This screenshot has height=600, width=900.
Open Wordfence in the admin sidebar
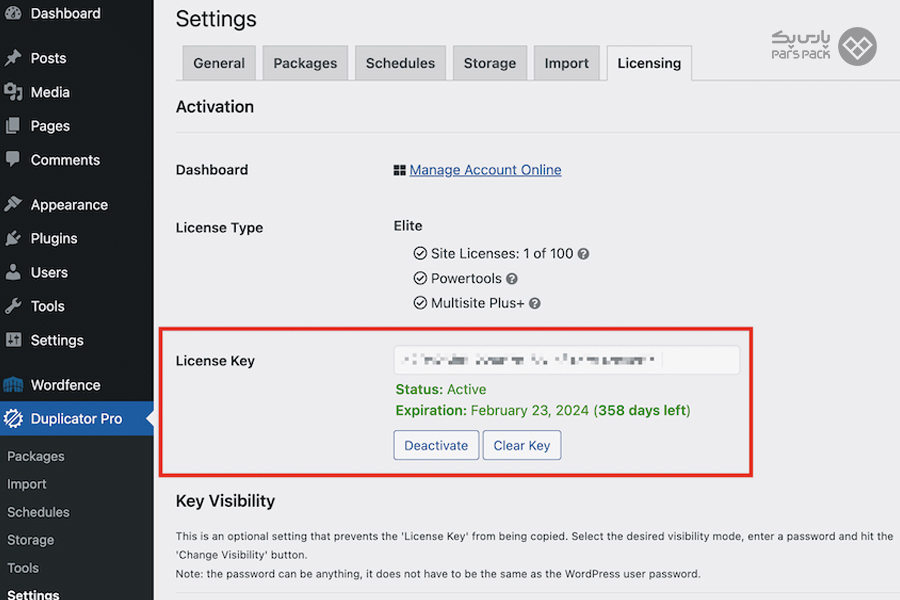pos(65,385)
